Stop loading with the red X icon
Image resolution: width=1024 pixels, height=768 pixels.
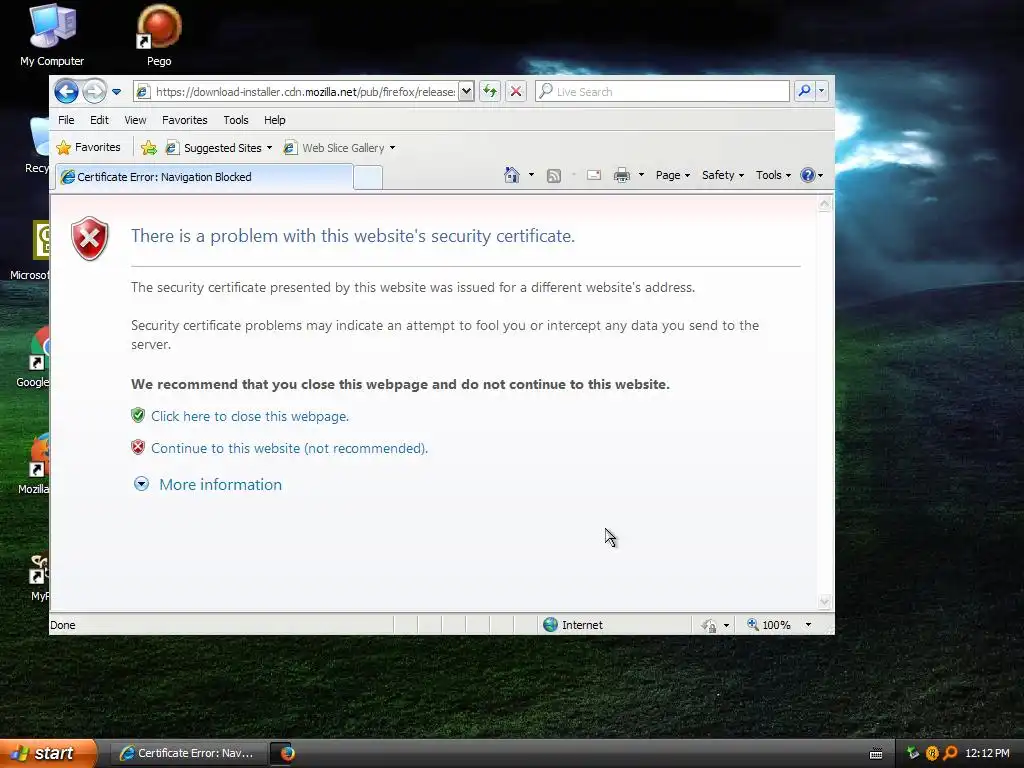[x=516, y=91]
